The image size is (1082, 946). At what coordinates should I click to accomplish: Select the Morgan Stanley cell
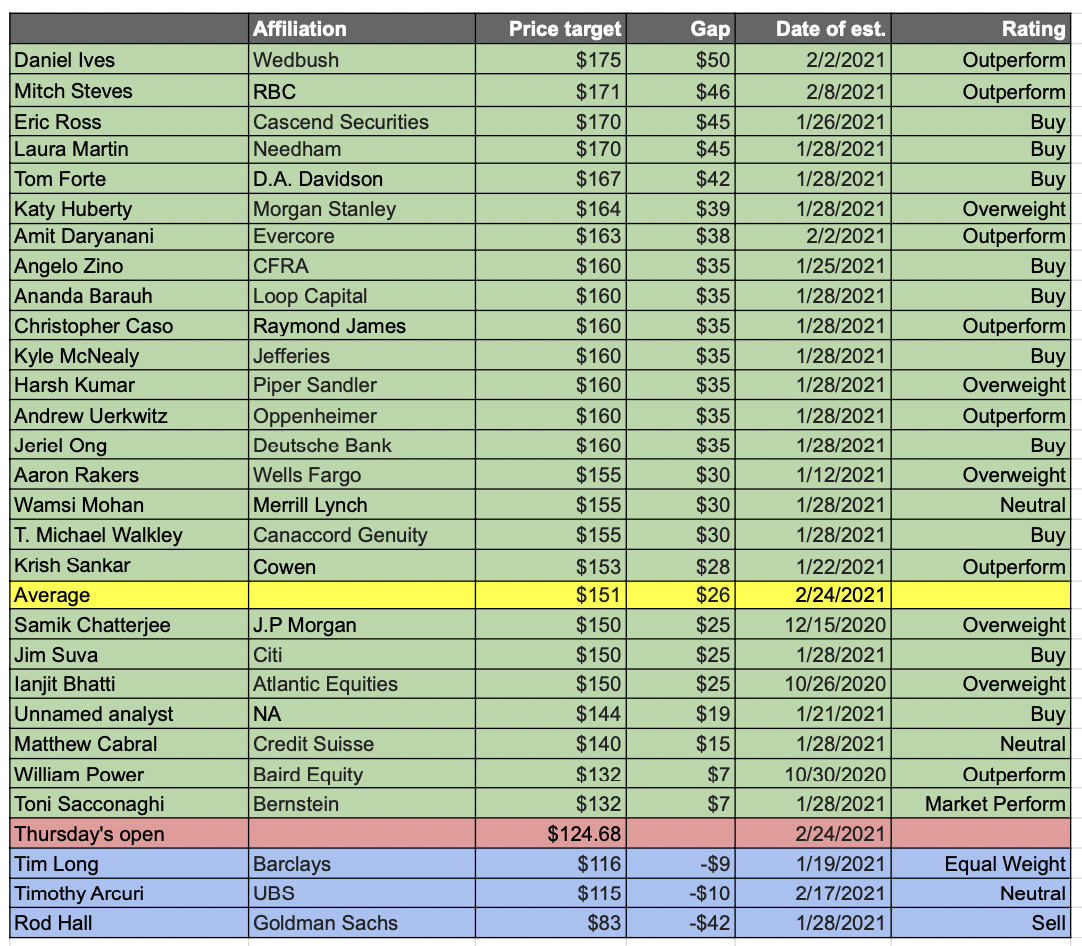tap(362, 208)
